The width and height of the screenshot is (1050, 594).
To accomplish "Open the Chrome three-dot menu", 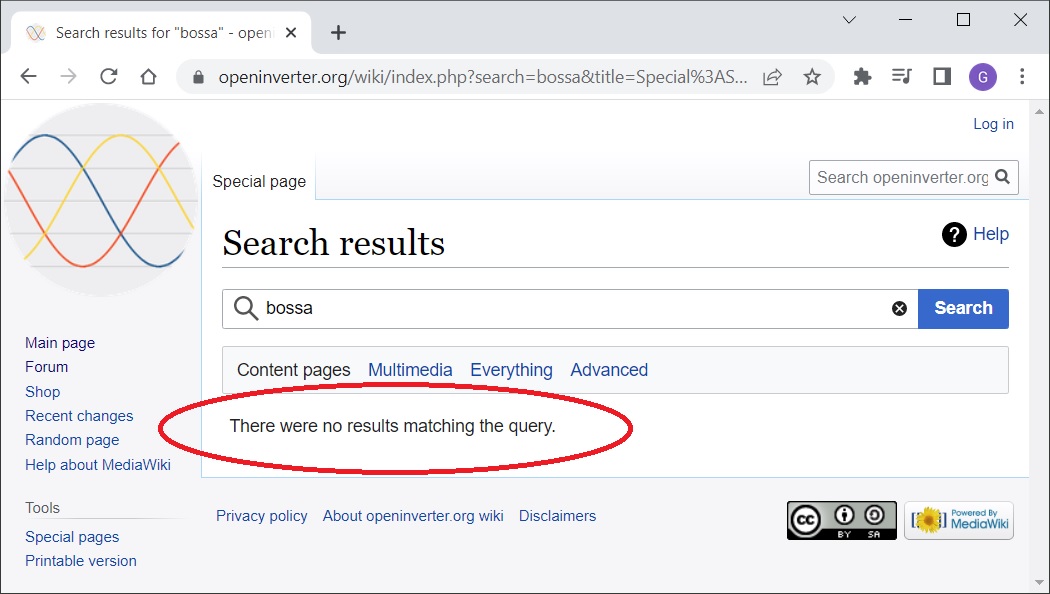I will 1022,77.
